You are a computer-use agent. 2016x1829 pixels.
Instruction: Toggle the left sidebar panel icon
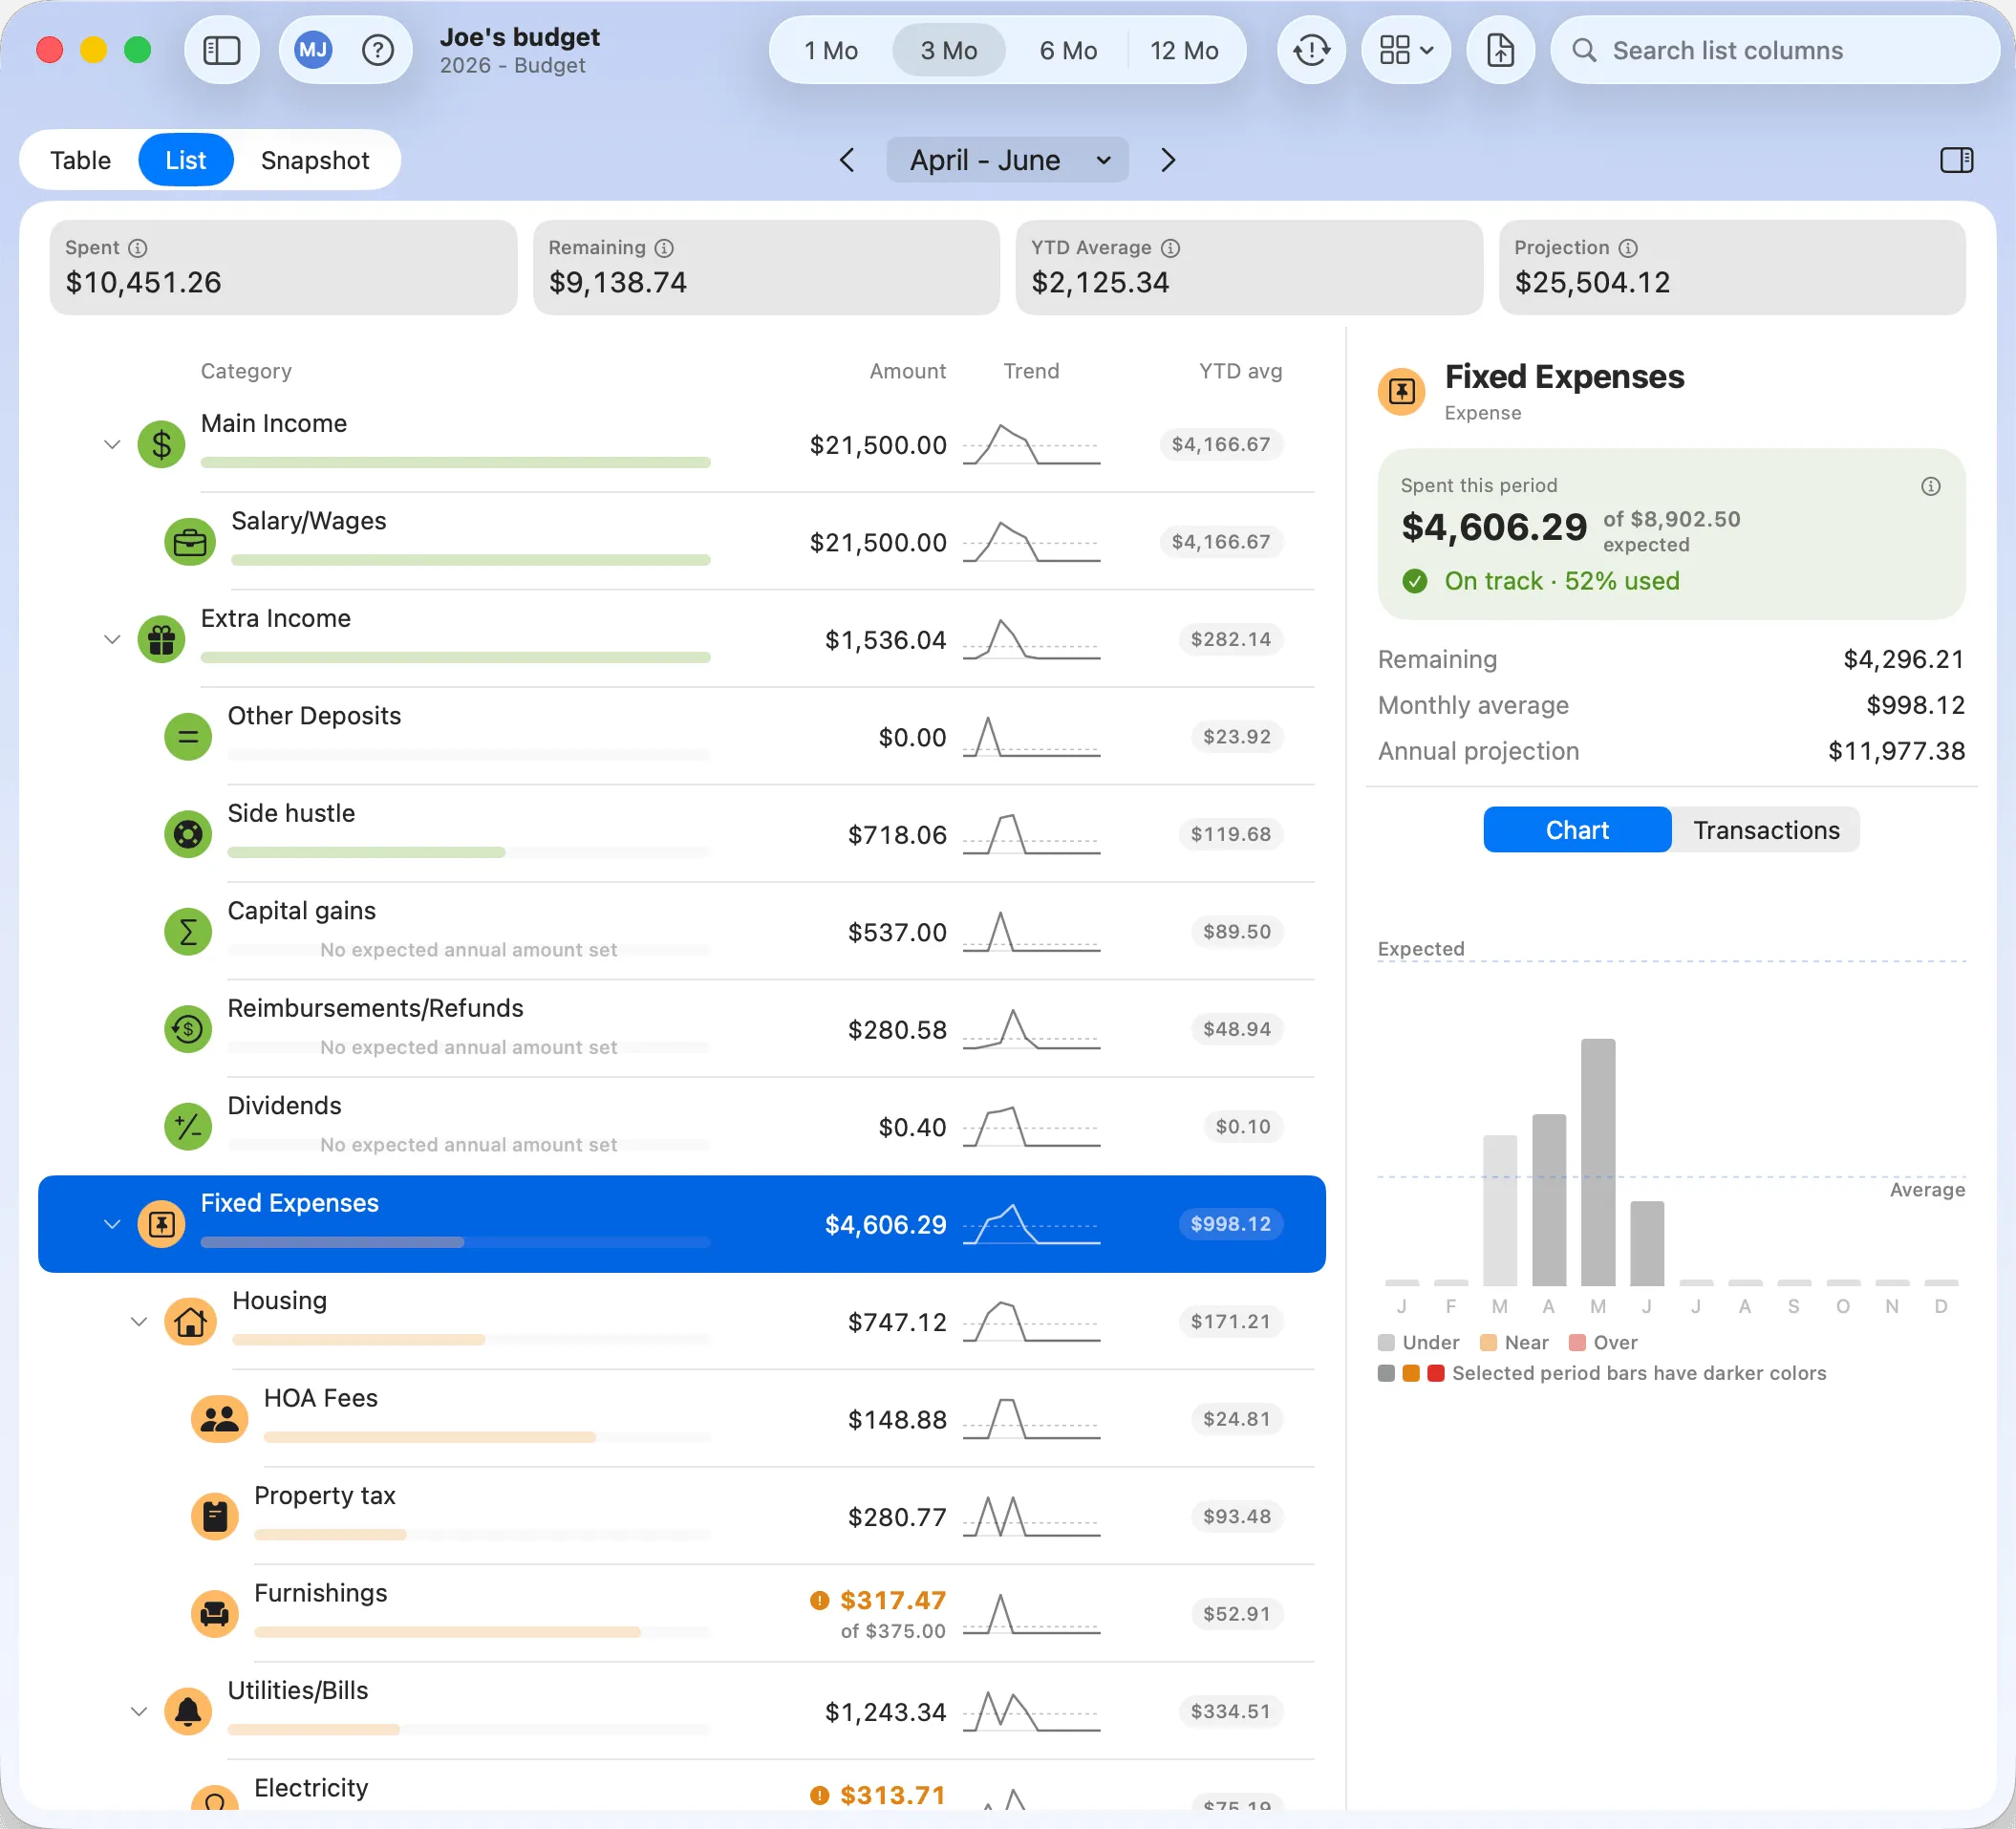coord(221,50)
